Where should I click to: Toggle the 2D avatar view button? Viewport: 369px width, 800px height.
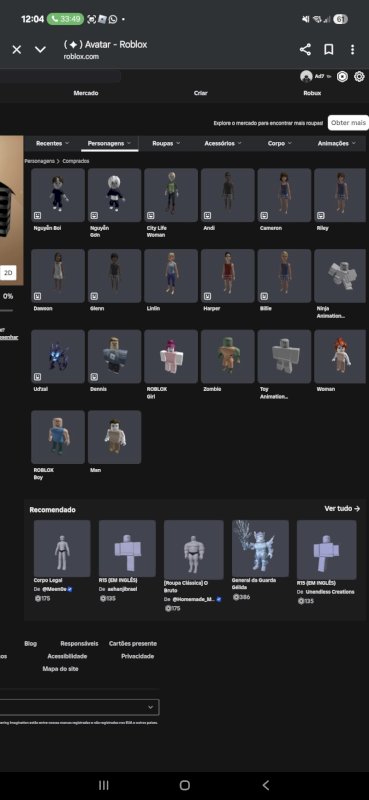(x=8, y=273)
